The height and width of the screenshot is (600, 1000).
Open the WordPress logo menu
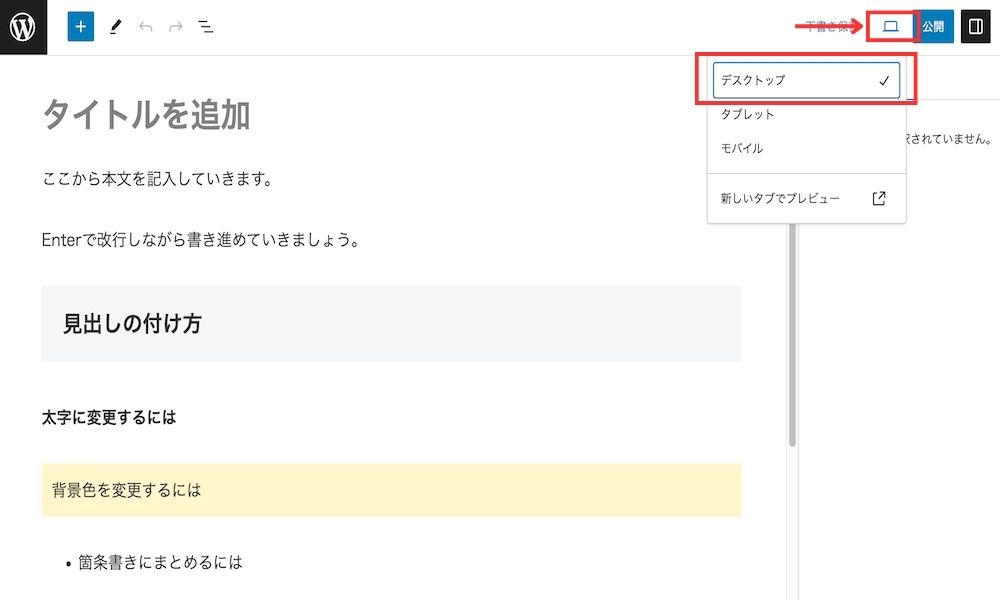pyautogui.click(x=23, y=27)
